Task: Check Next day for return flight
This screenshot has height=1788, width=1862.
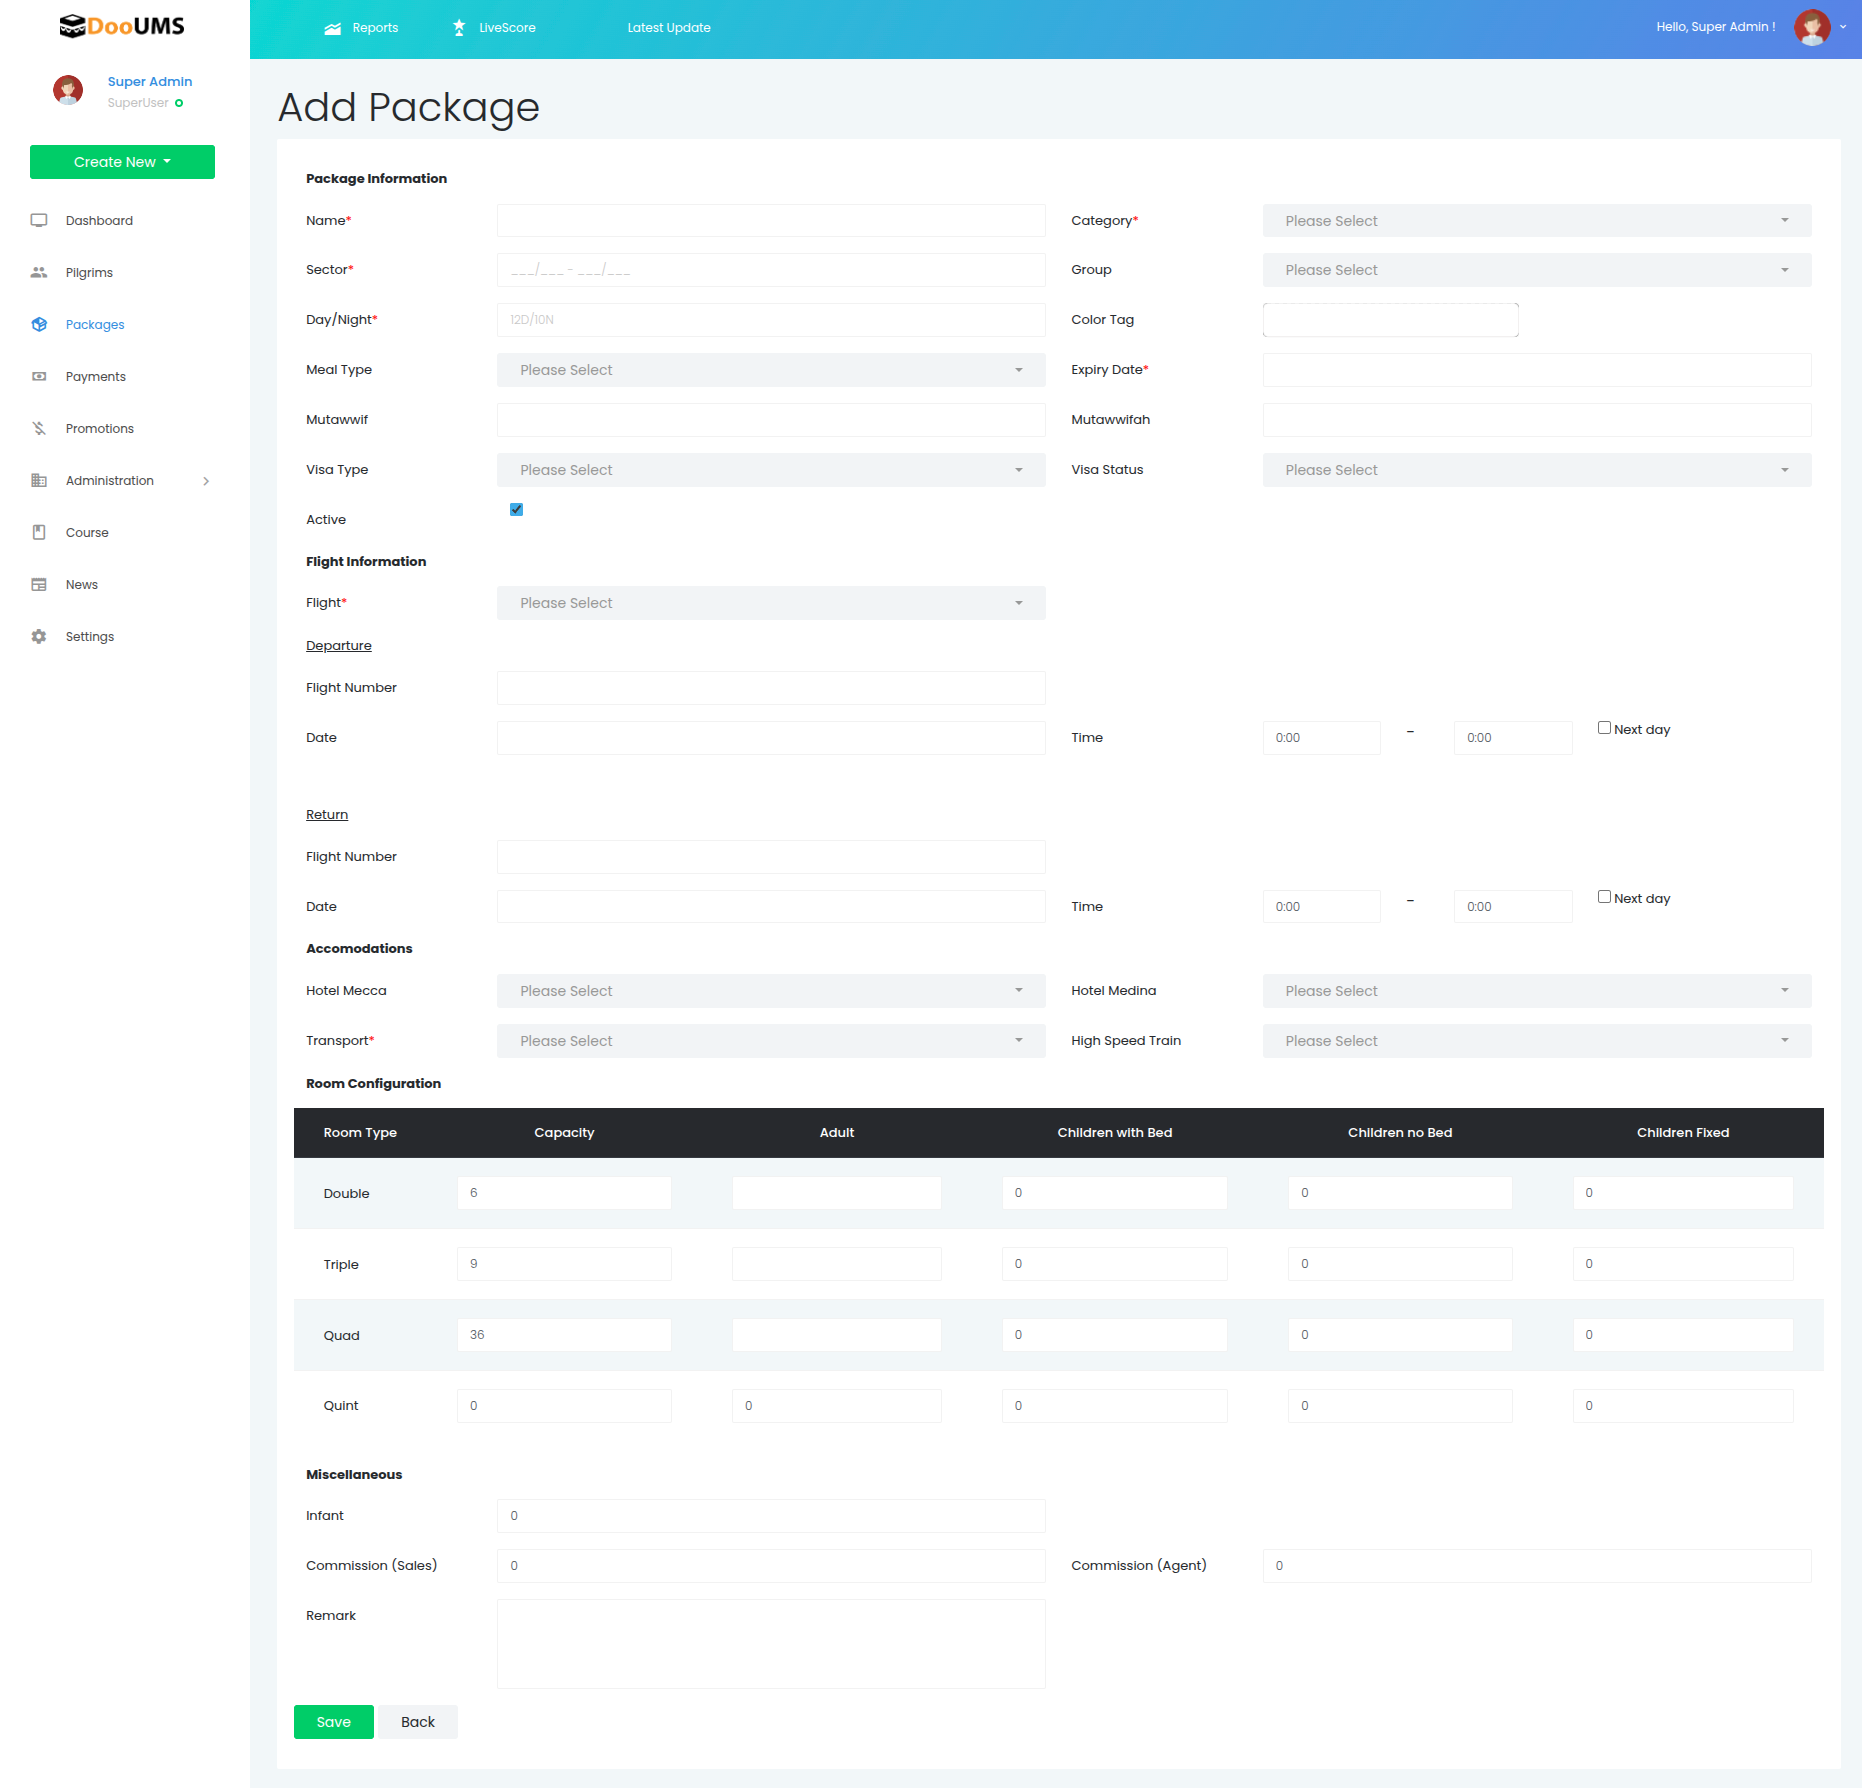Action: click(x=1604, y=897)
